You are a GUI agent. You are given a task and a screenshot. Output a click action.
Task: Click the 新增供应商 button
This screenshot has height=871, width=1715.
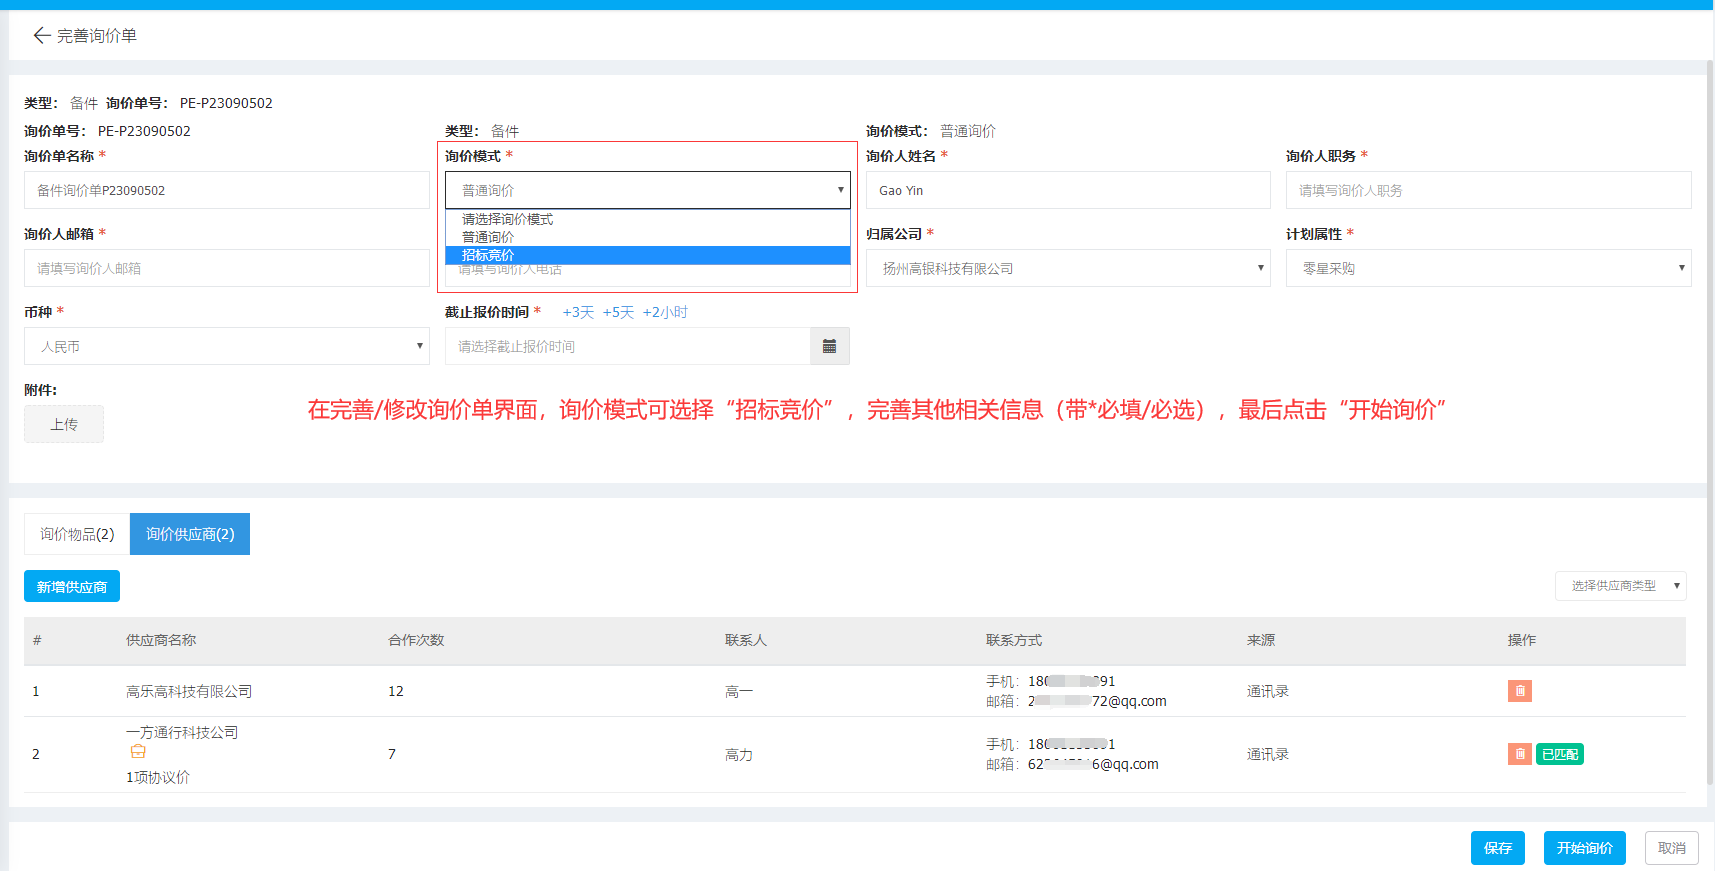[72, 587]
